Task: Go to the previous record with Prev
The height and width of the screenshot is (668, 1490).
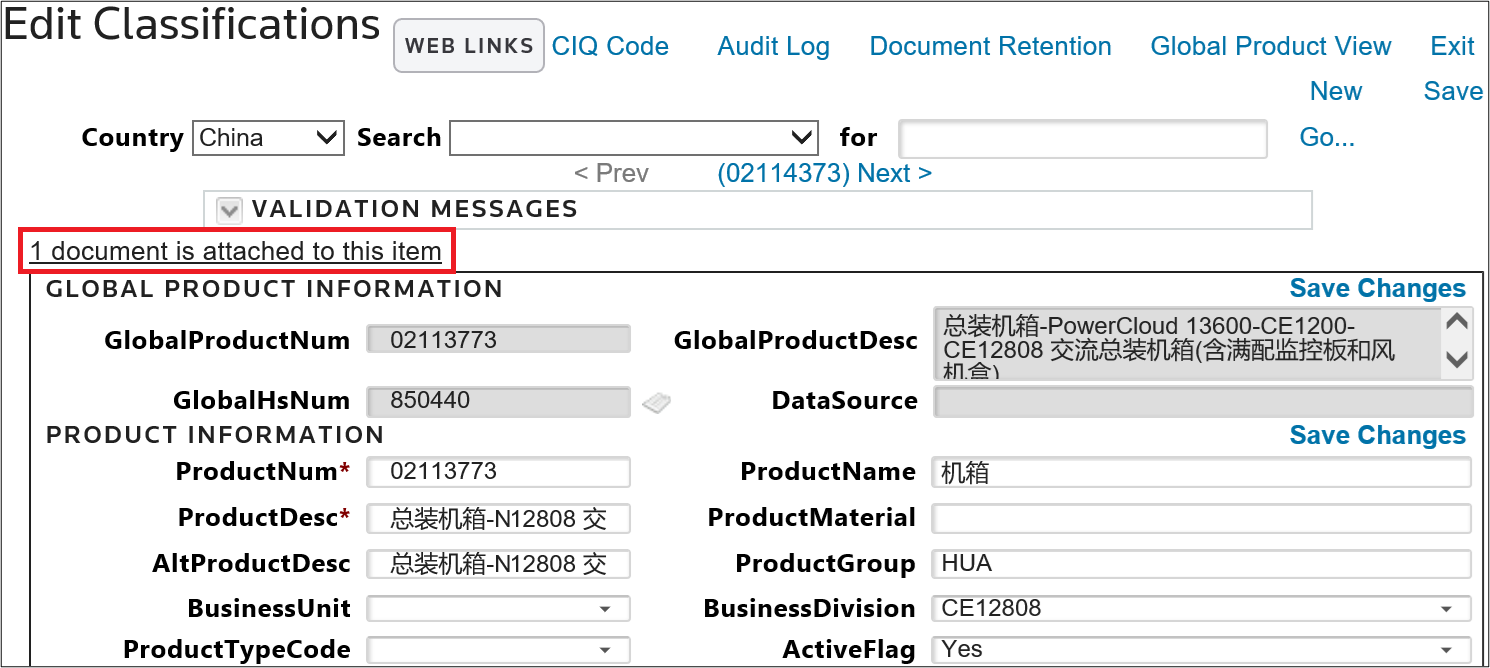Action: [x=611, y=173]
